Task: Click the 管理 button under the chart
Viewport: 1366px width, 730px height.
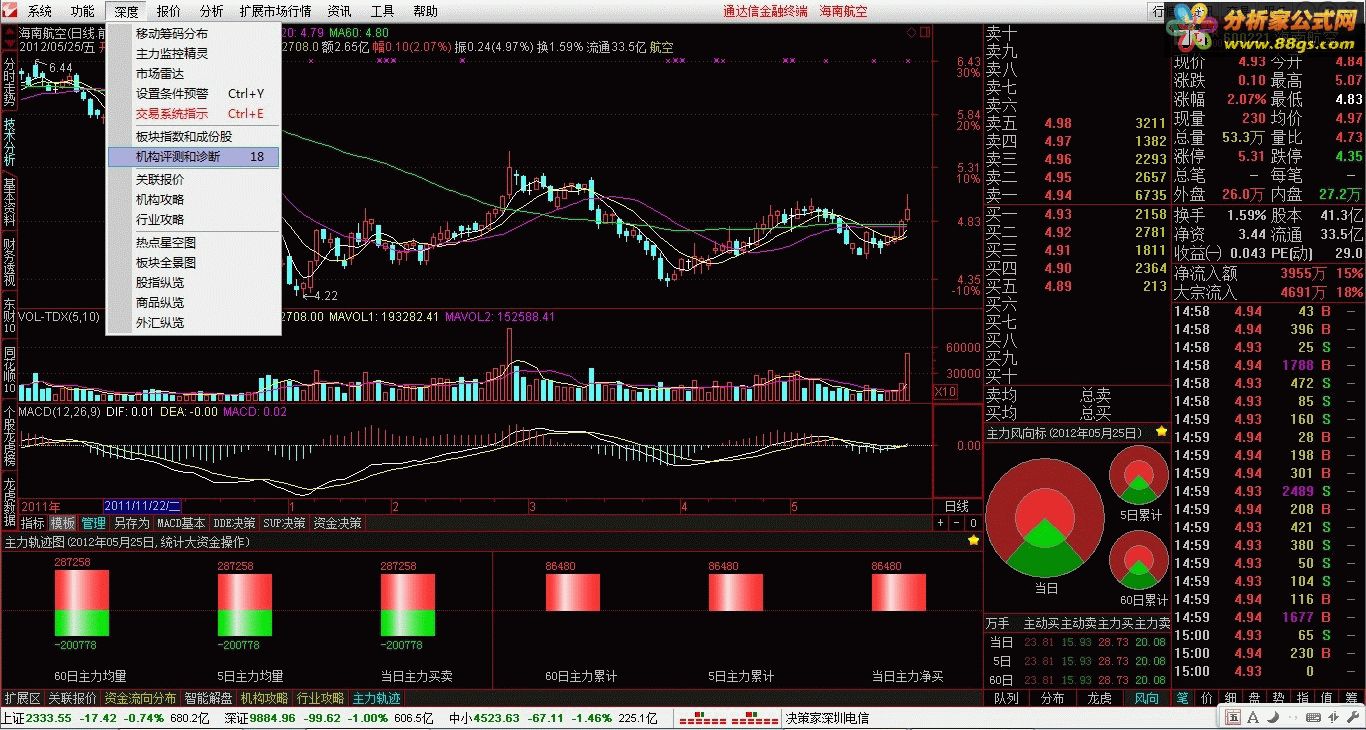Action: (x=93, y=523)
